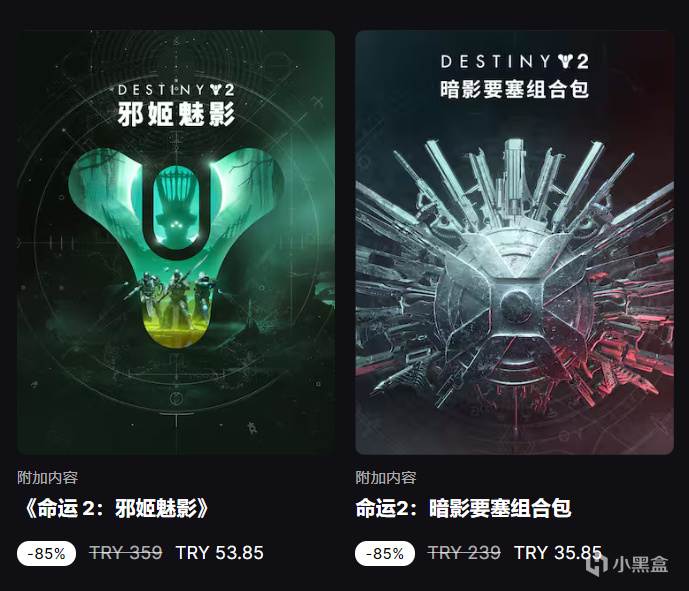Click the 小黑盒 watermark logo icon
This screenshot has height=591, width=689.
click(x=597, y=564)
